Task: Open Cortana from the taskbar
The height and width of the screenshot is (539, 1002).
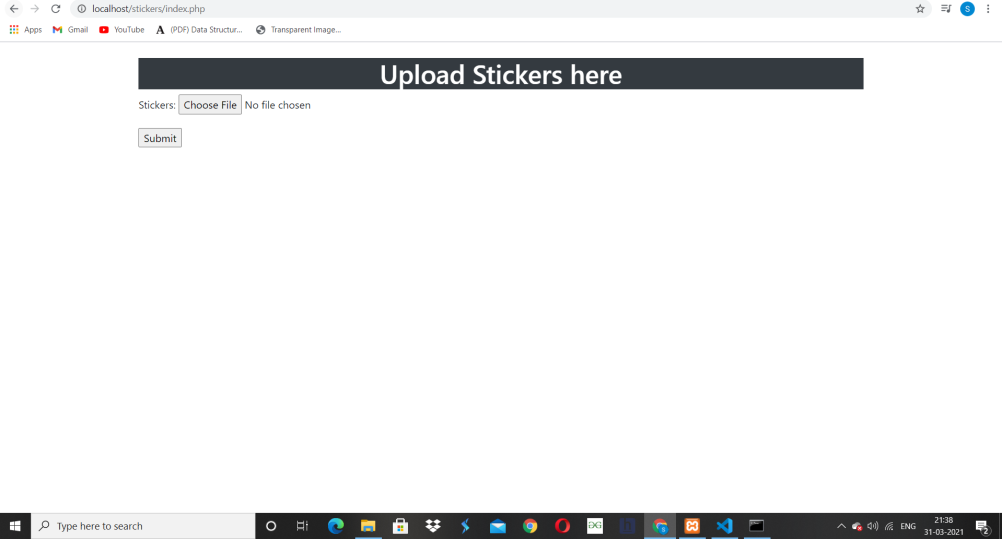Action: click(271, 526)
